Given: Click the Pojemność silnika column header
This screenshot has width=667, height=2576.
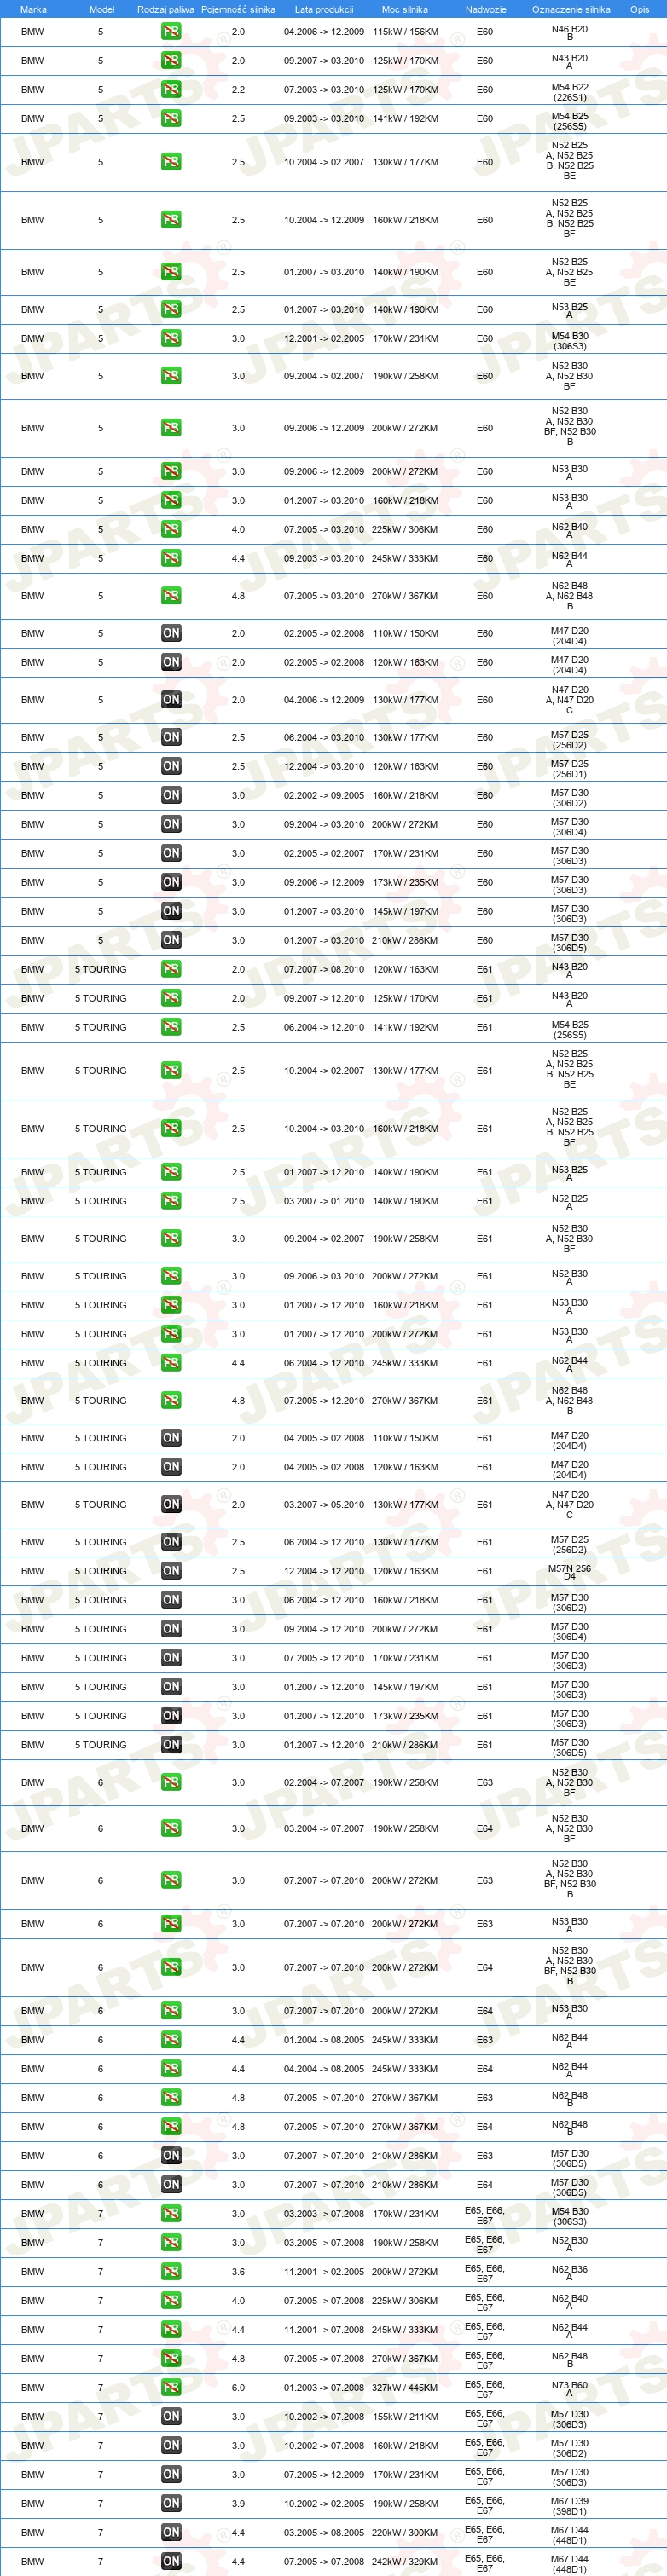Looking at the screenshot, I should pyautogui.click(x=238, y=9).
